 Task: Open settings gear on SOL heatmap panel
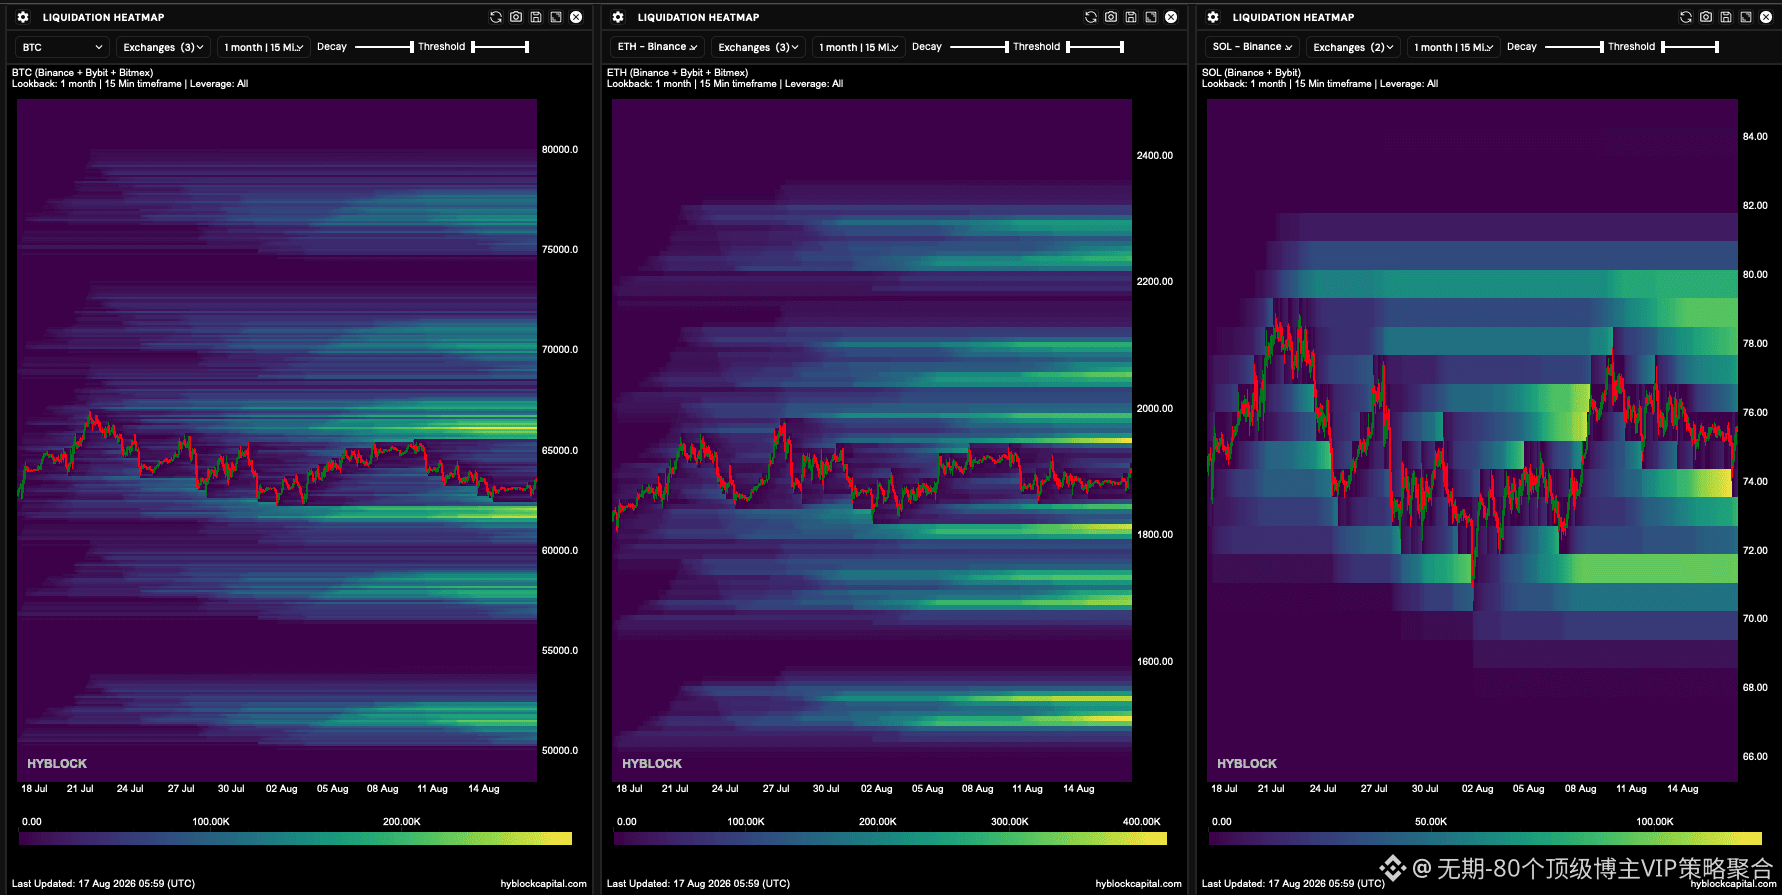[1213, 17]
